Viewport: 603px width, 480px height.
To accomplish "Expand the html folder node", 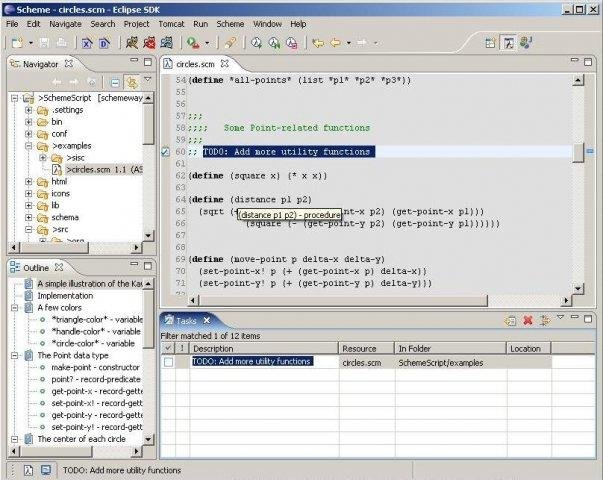I will [28, 182].
